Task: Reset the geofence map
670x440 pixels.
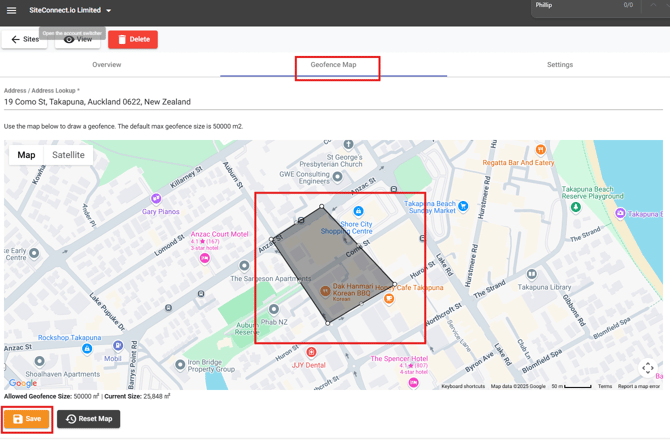Action: click(x=89, y=419)
